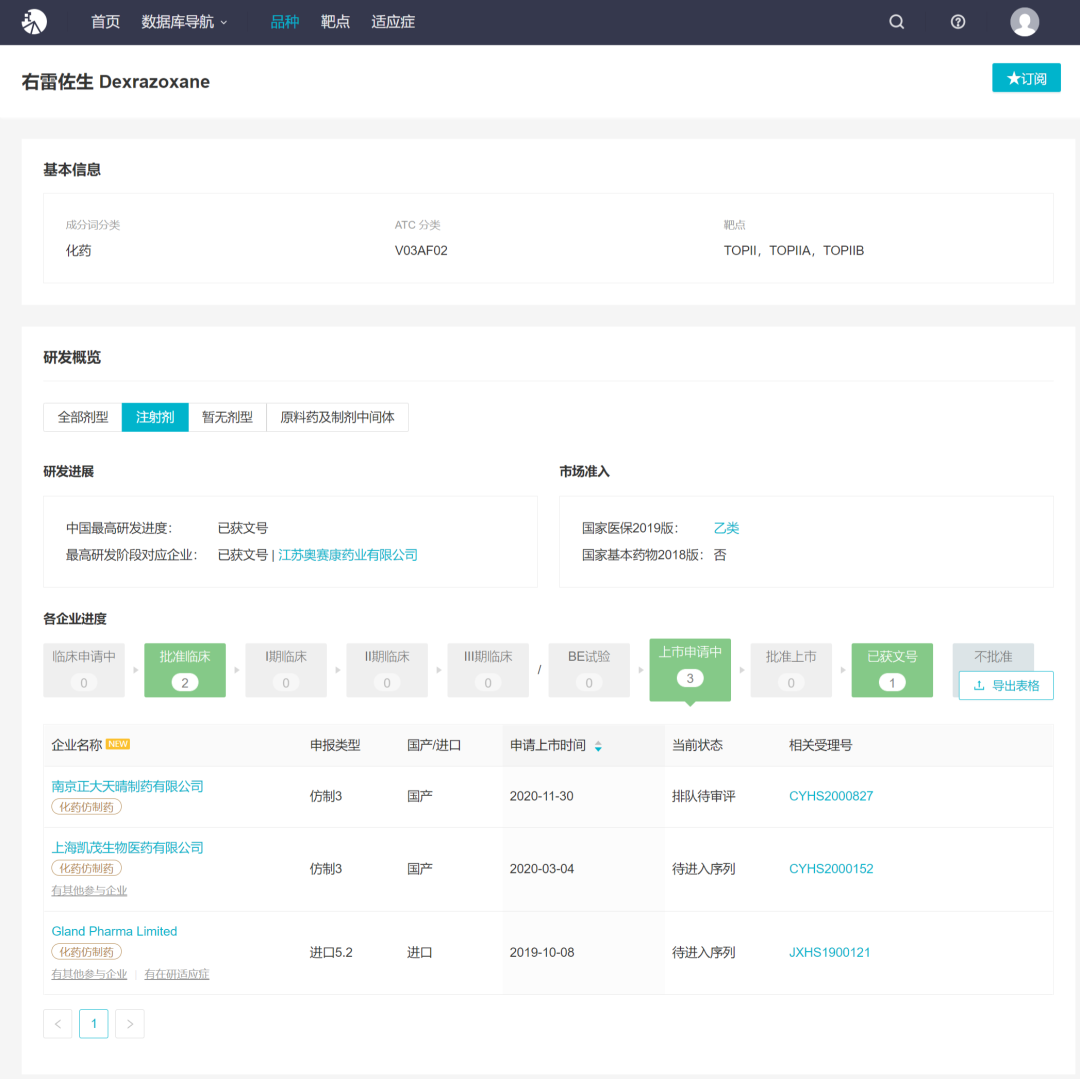Click 化药仿制药 tag under Gland Pharma

(87, 952)
